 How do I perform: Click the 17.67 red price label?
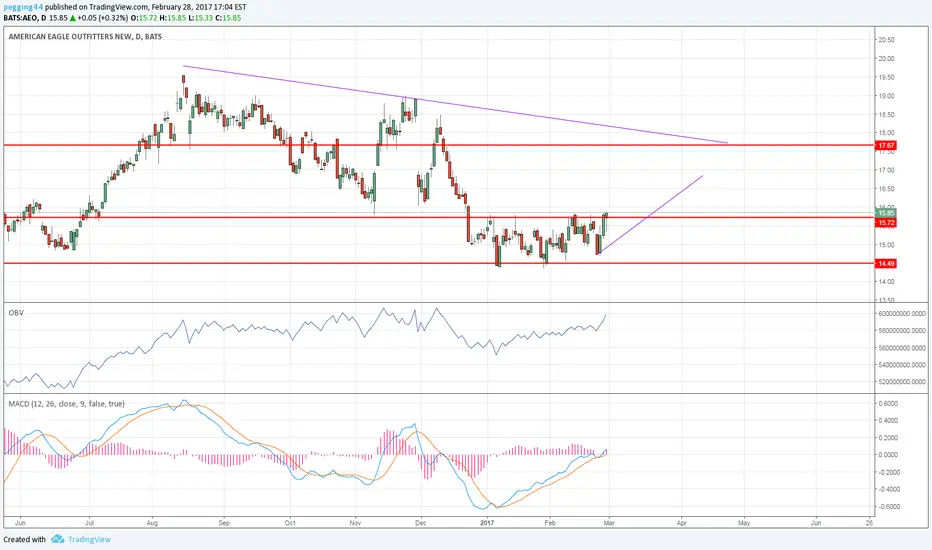[886, 145]
